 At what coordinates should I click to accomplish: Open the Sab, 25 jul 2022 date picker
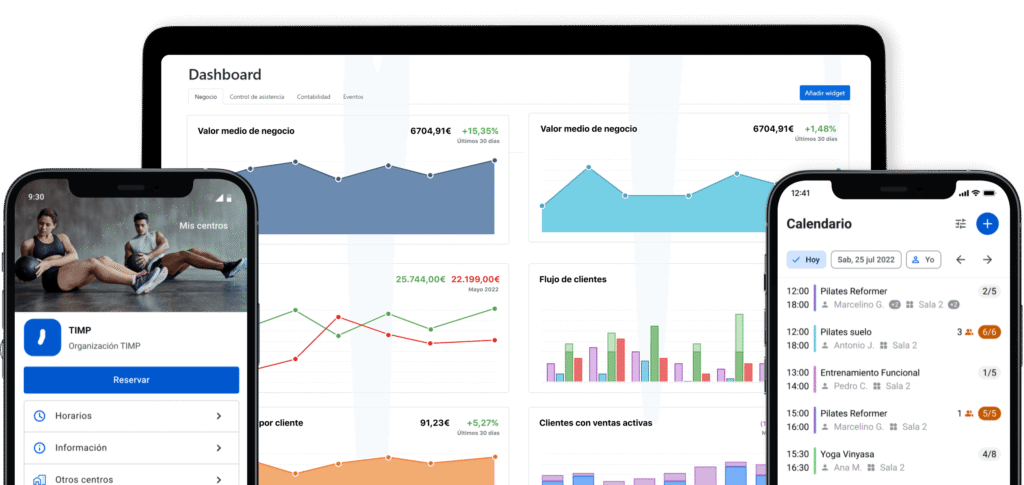point(865,260)
